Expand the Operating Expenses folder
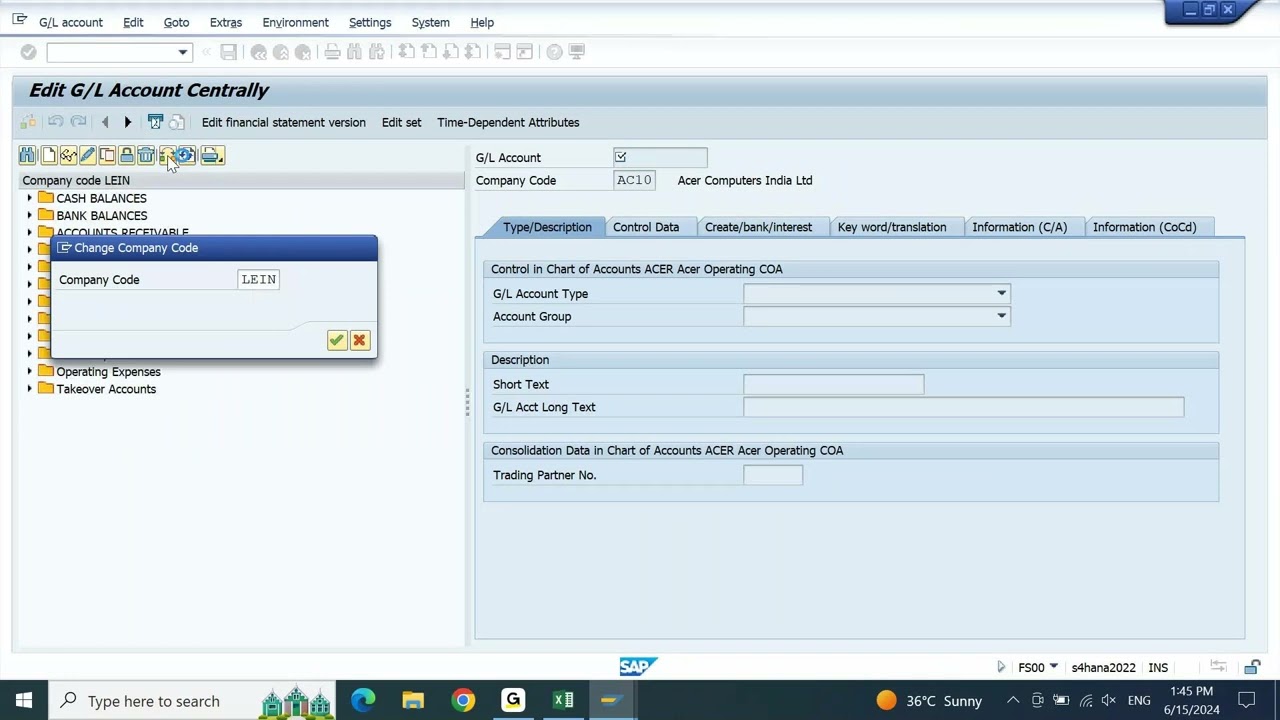 click(29, 371)
